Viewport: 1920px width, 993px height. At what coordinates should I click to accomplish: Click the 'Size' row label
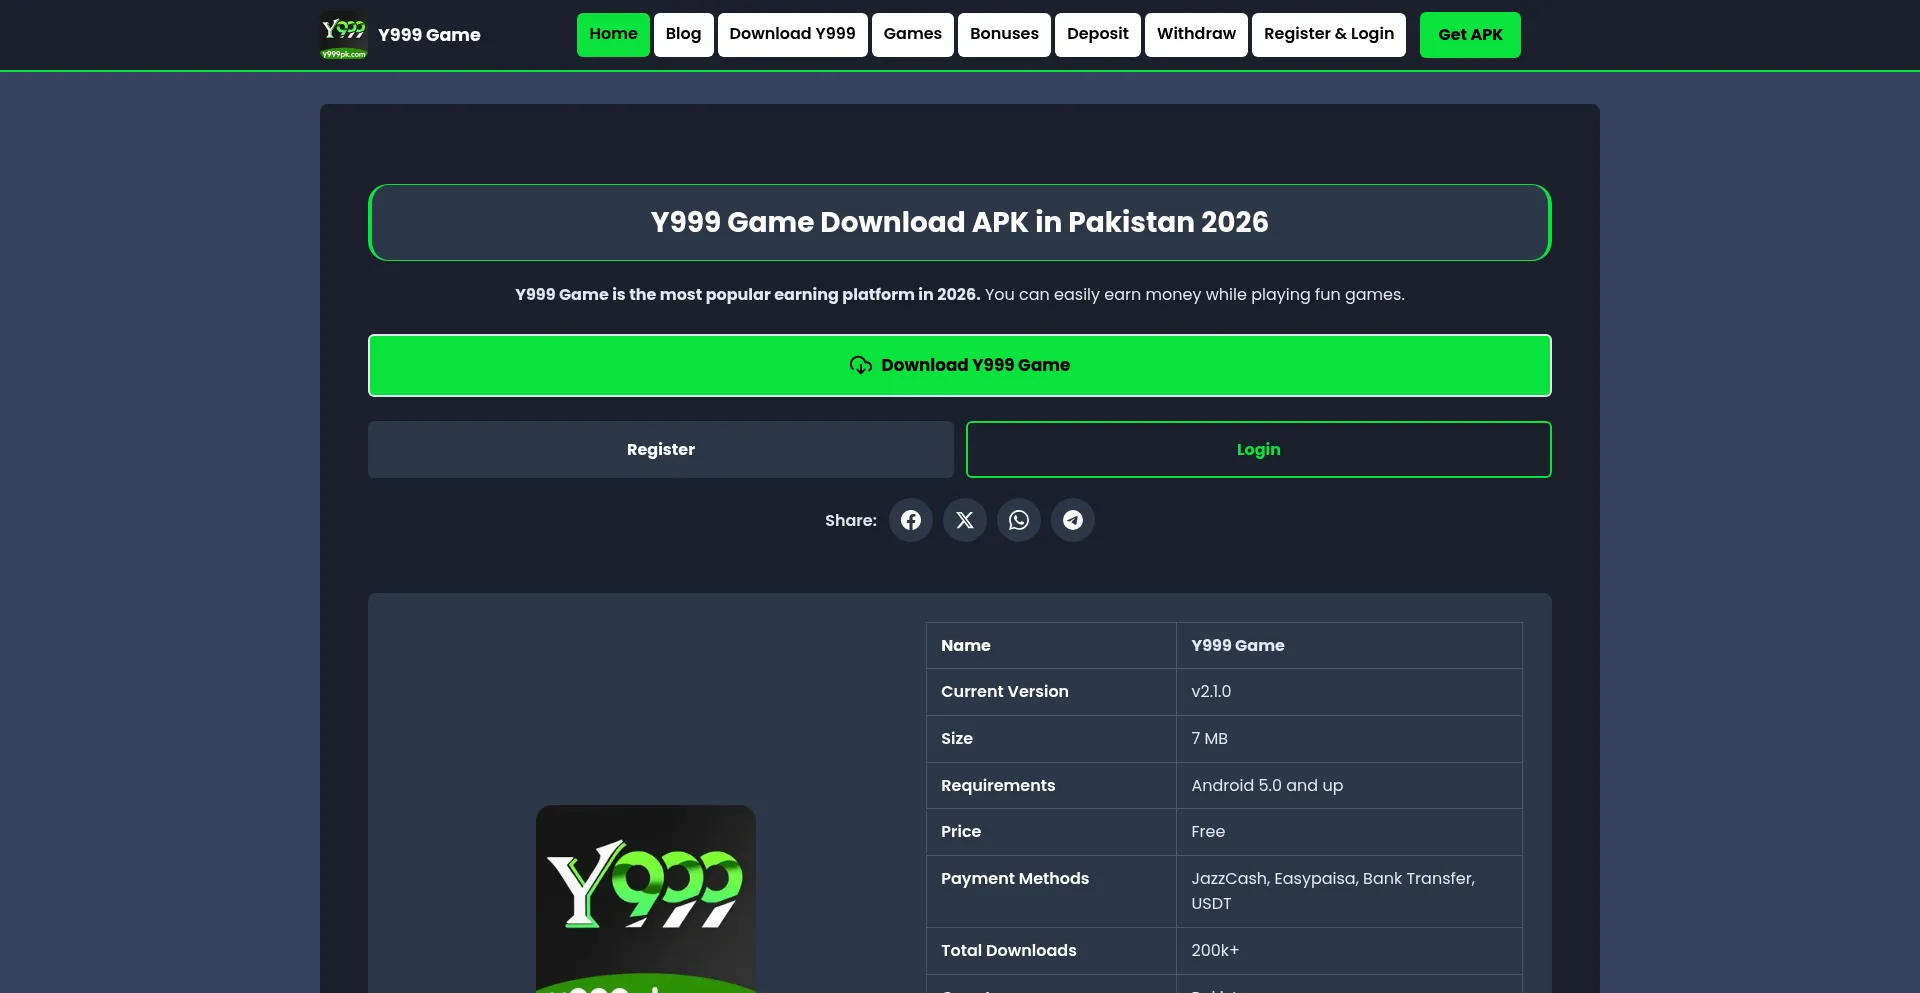coord(957,739)
